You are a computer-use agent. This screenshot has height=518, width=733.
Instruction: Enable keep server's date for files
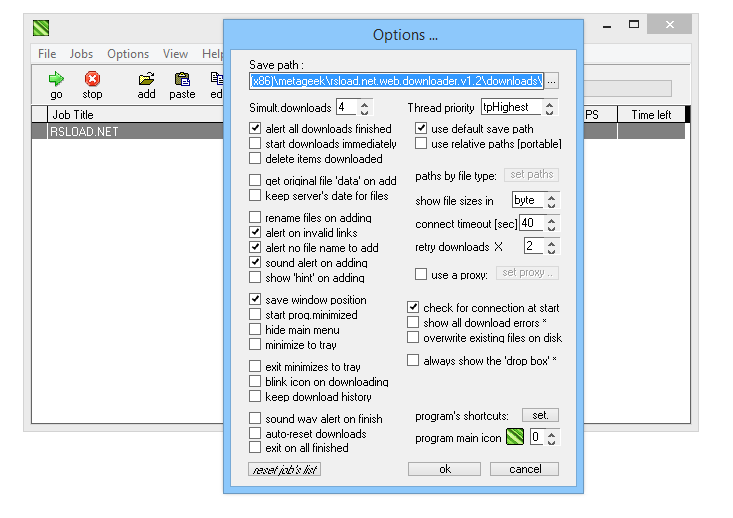255,195
